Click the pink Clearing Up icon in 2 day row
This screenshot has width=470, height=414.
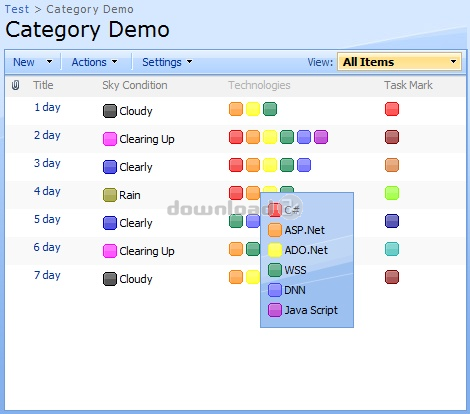[x=110, y=139]
